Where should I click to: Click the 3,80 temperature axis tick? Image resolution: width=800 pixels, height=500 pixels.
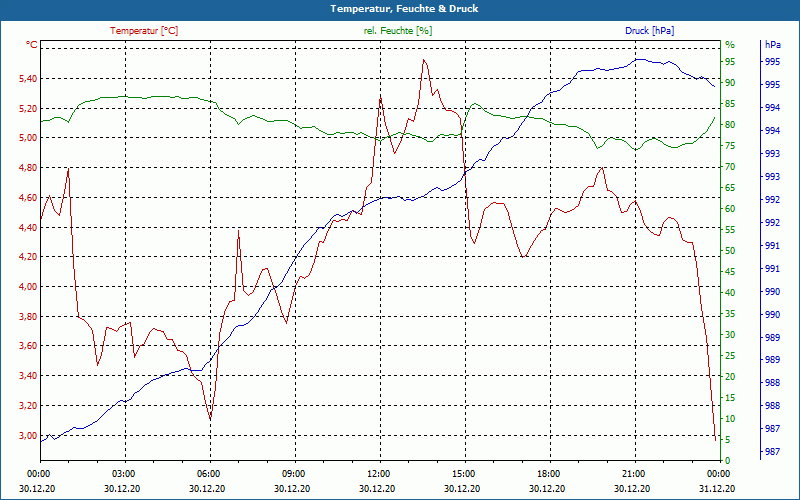[28, 316]
